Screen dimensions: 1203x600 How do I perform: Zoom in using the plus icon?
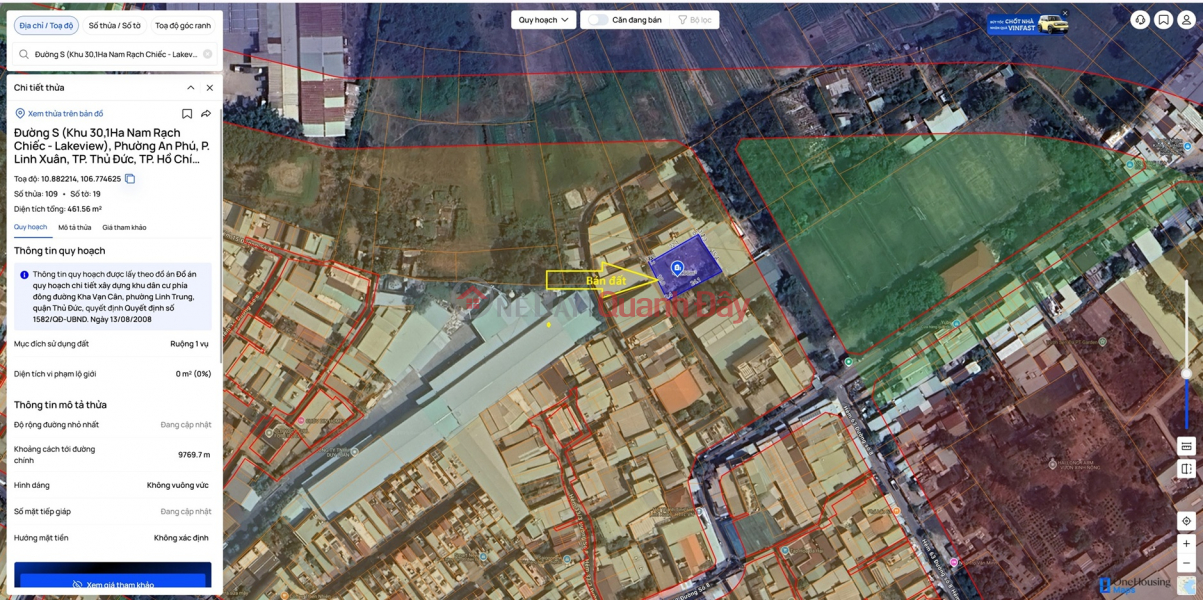coord(1185,544)
